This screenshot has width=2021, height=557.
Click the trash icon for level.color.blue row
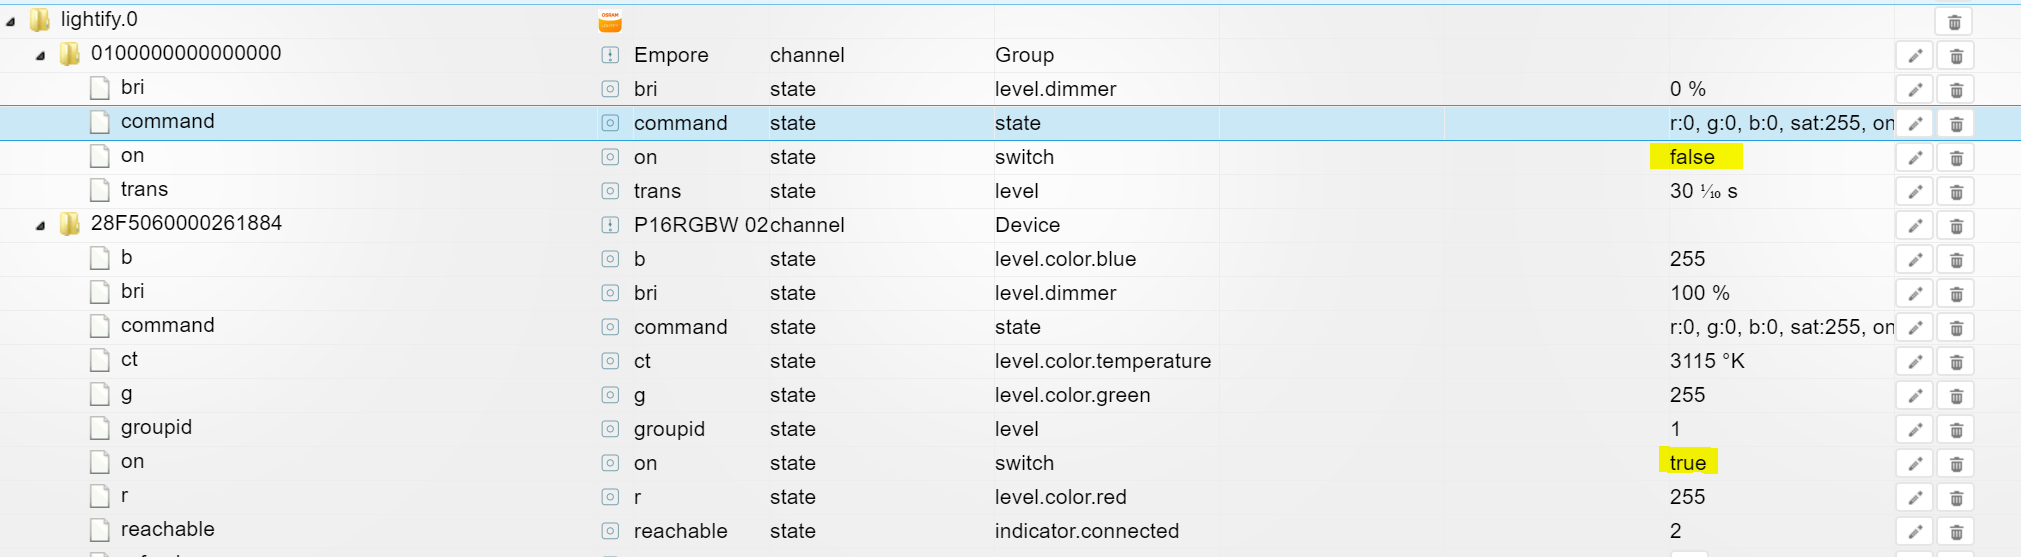point(1956,260)
